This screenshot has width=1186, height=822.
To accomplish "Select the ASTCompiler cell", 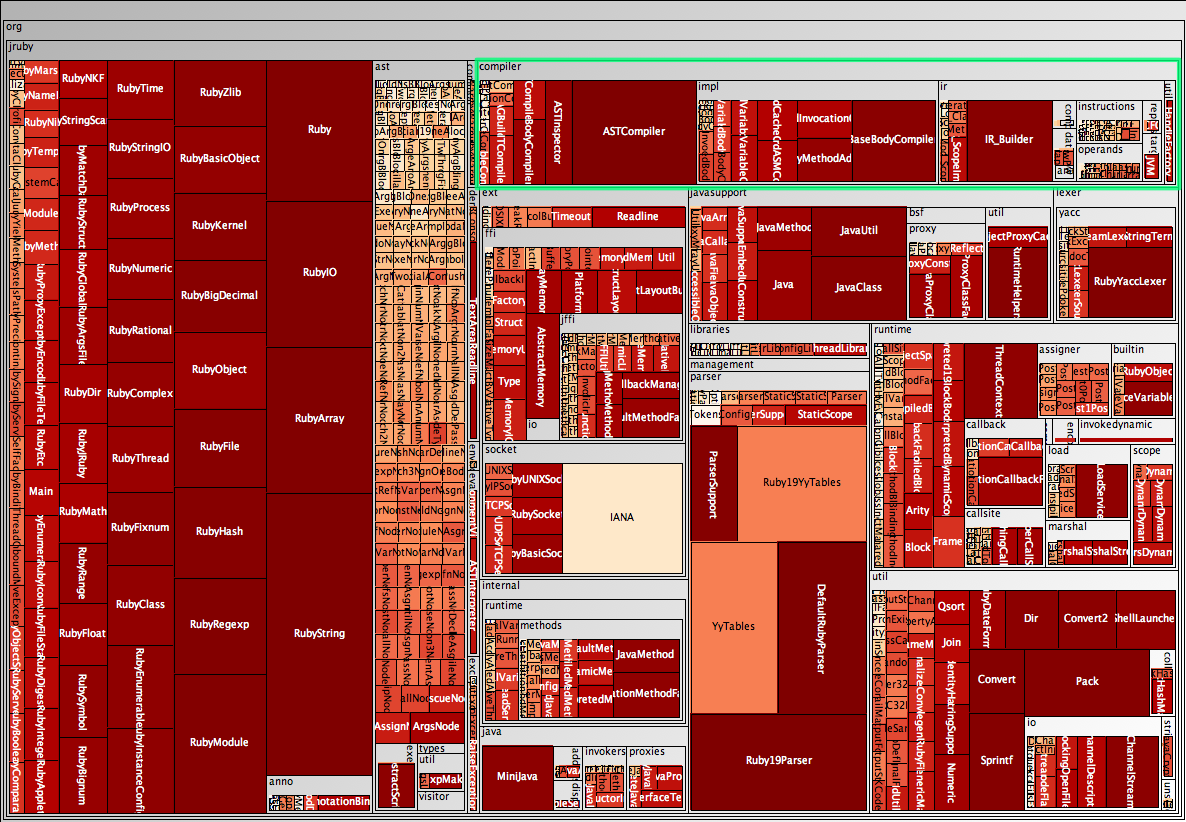I will coord(633,131).
